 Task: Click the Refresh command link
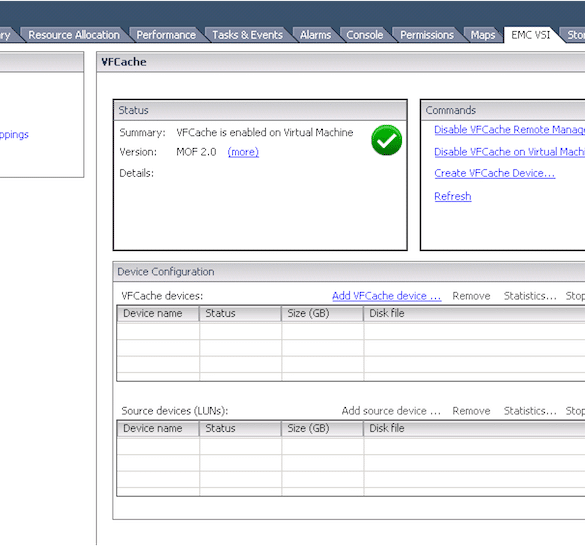453,196
